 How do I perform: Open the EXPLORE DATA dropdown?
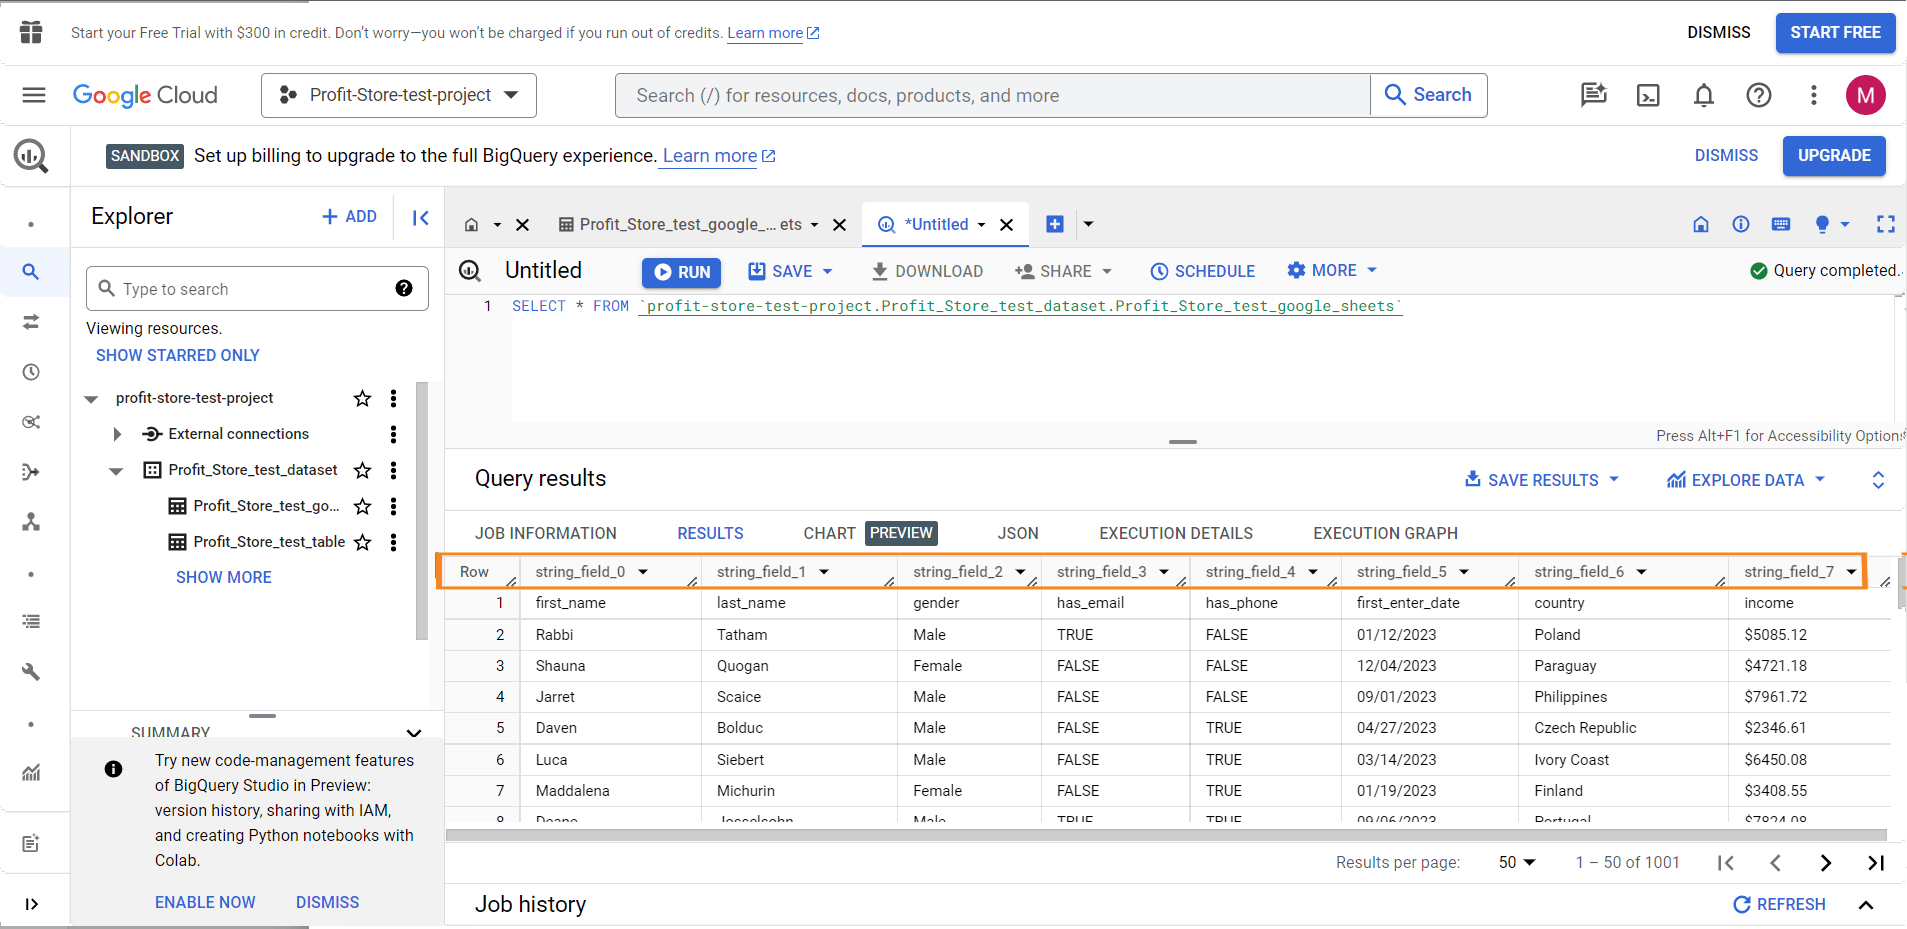(1746, 480)
